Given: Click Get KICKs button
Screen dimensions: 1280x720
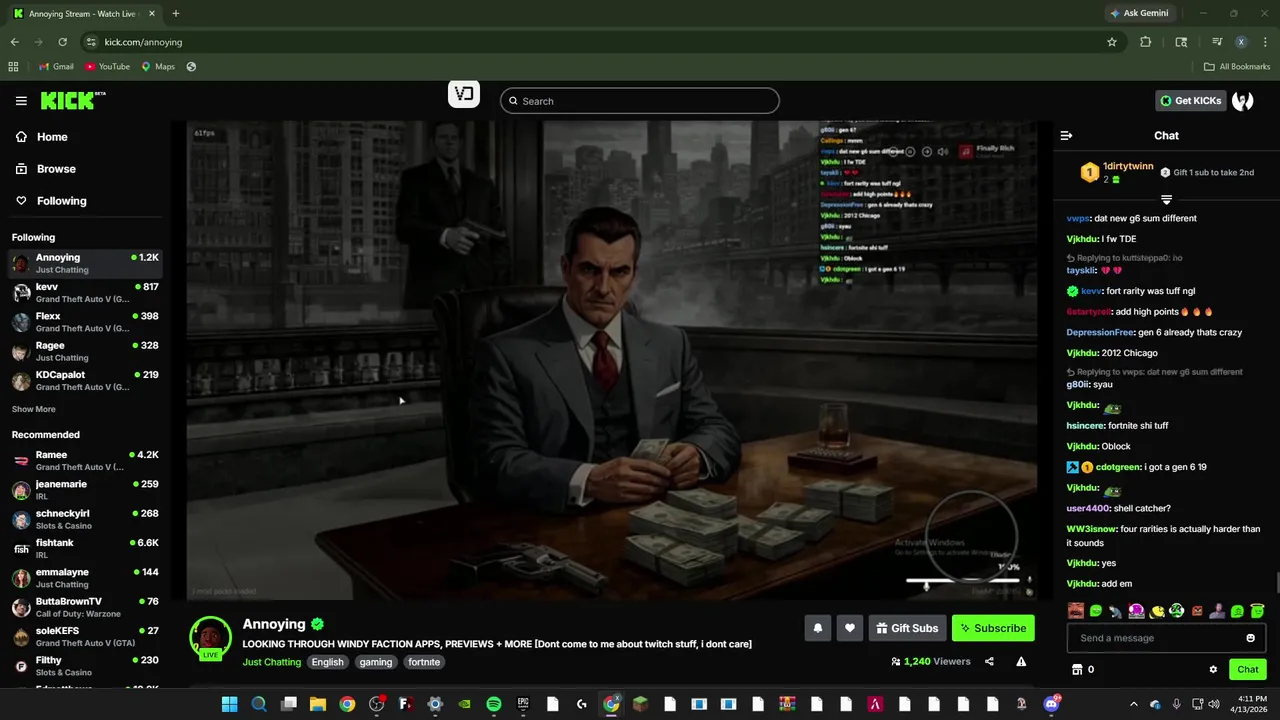Looking at the screenshot, I should pyautogui.click(x=1190, y=101).
